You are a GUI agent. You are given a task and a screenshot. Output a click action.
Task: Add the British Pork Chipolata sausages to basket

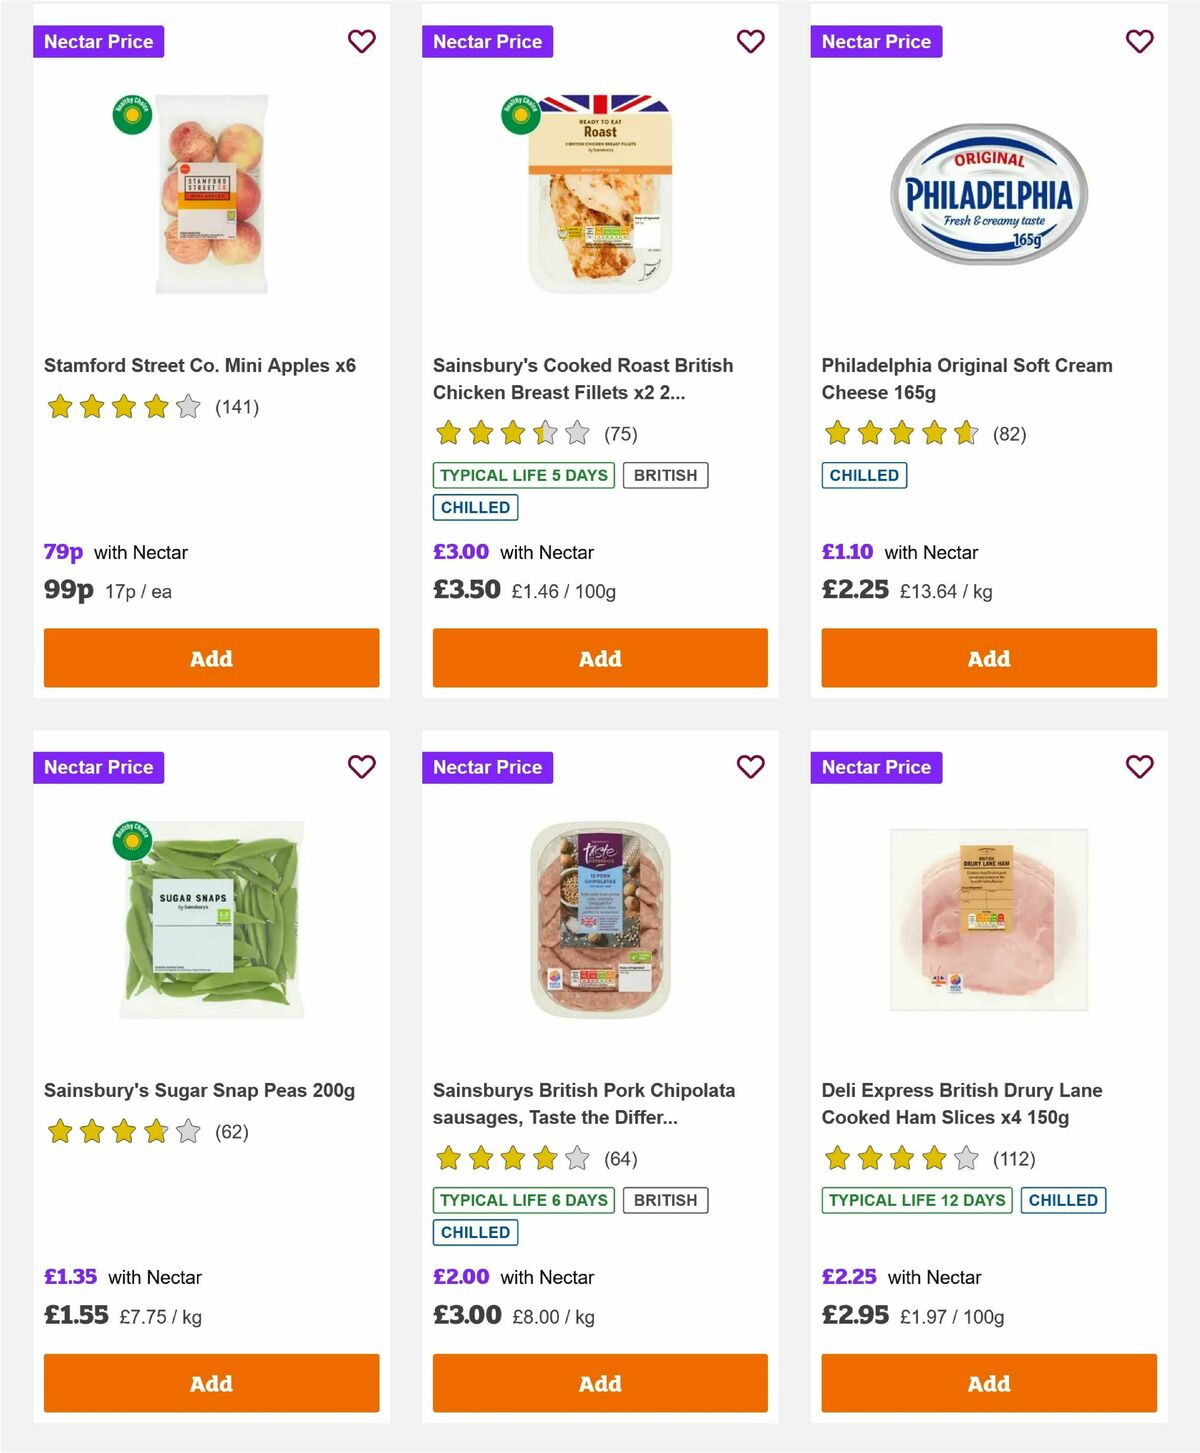point(599,1383)
